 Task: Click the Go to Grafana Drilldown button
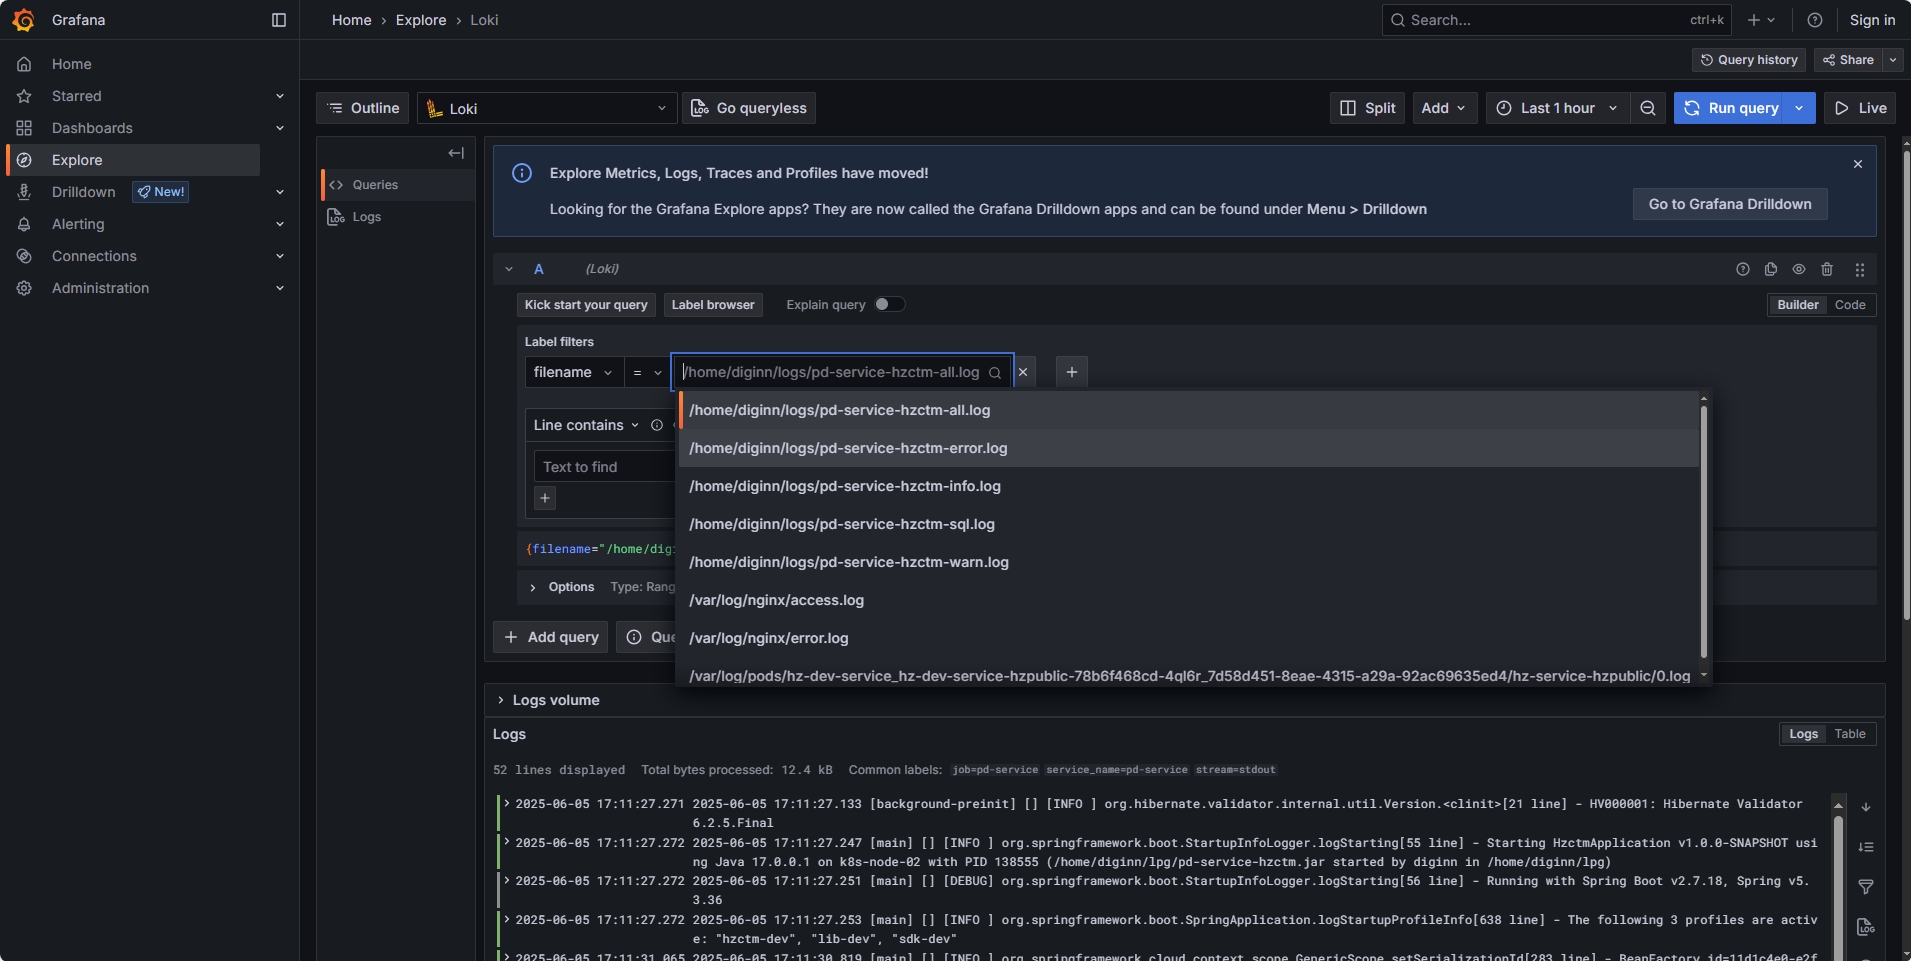pos(1729,204)
